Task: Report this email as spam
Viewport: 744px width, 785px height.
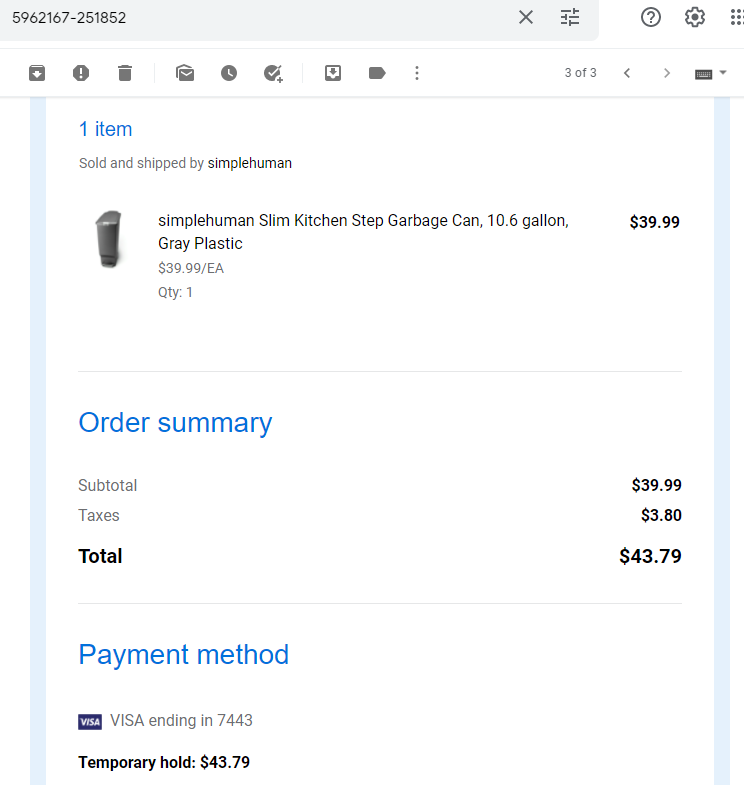Action: pyautogui.click(x=81, y=73)
